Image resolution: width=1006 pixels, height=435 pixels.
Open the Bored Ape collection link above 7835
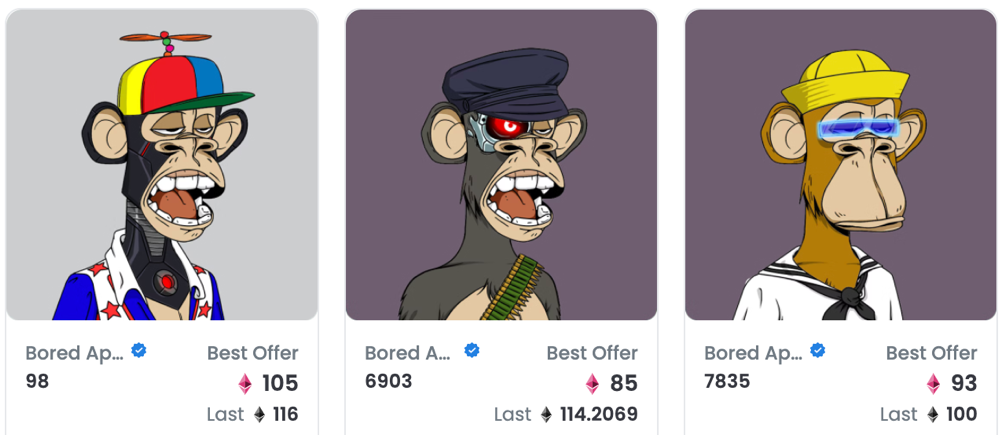753,353
